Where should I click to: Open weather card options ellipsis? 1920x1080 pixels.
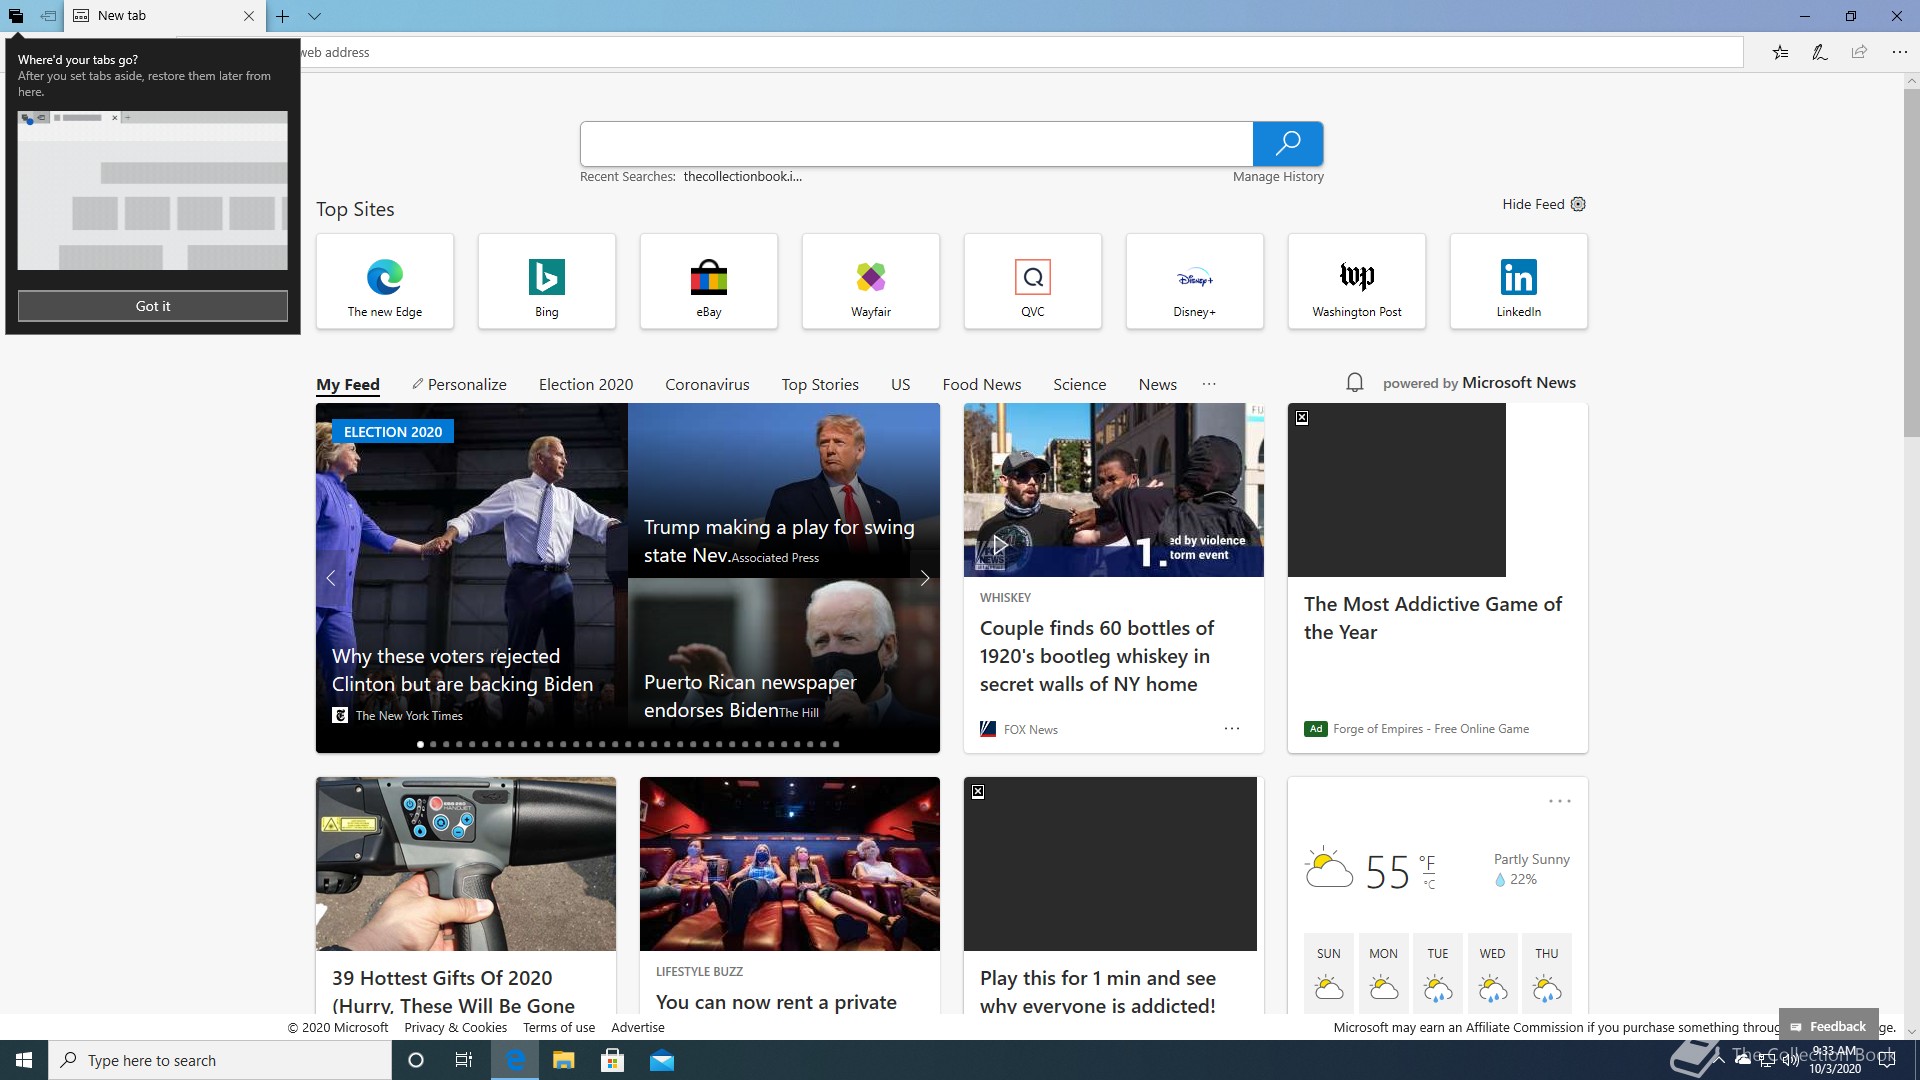tap(1560, 802)
